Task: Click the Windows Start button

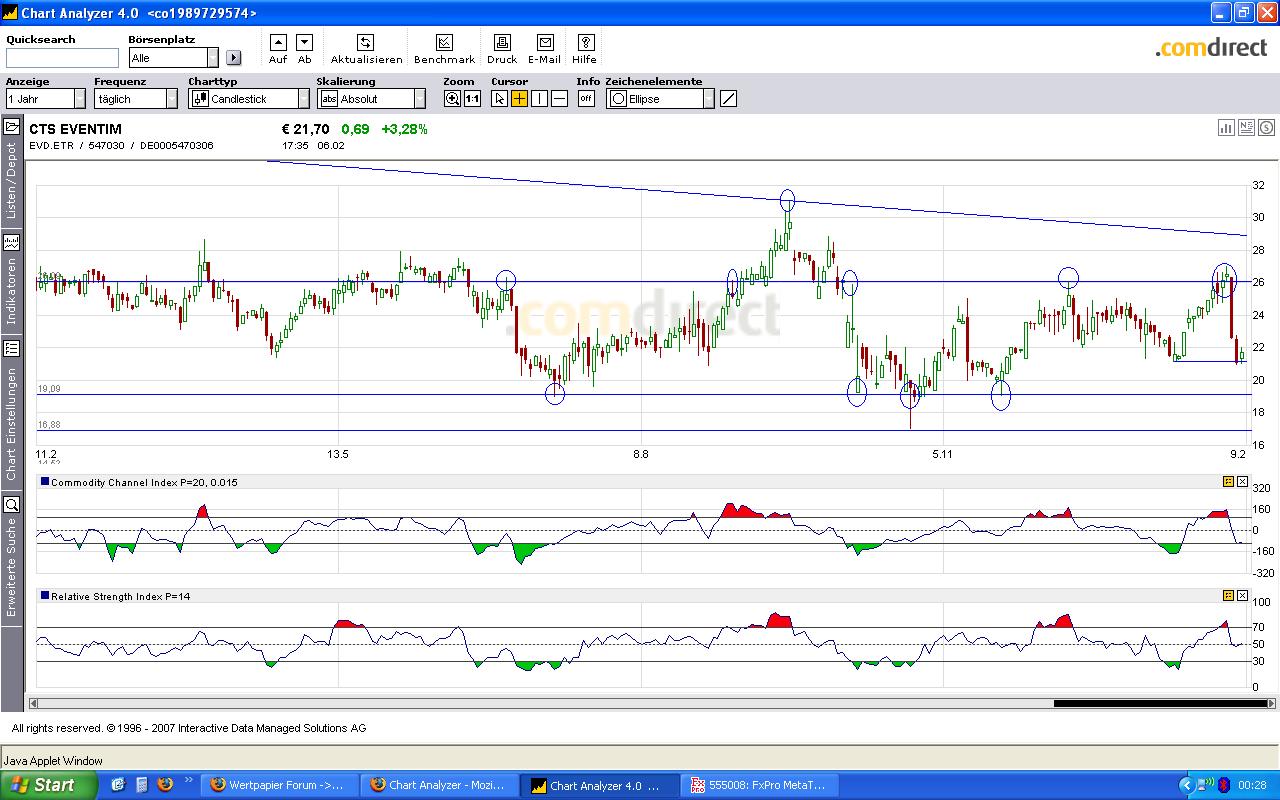Action: point(46,785)
